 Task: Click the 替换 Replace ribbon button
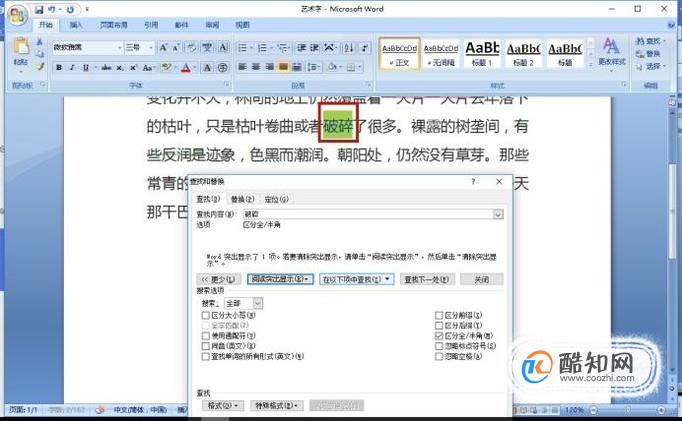tap(648, 54)
